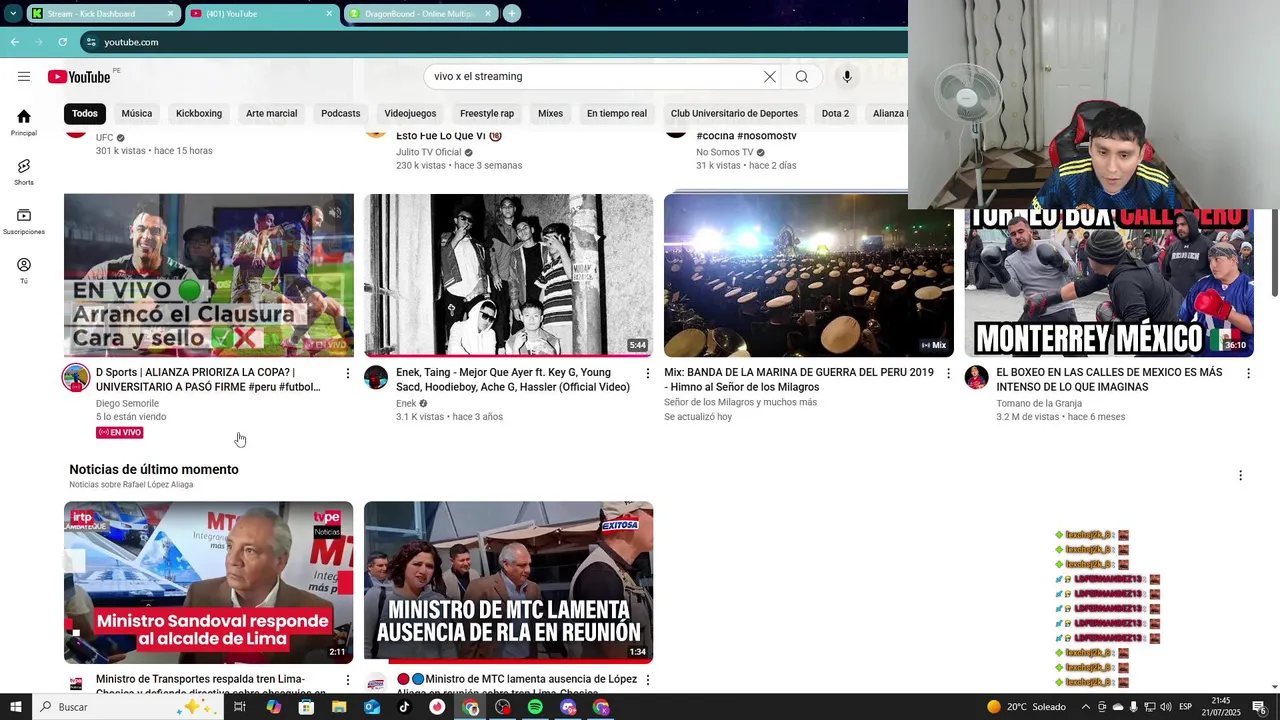Open Spotify from the taskbar
Screen dimensions: 1280x720
tap(535, 707)
